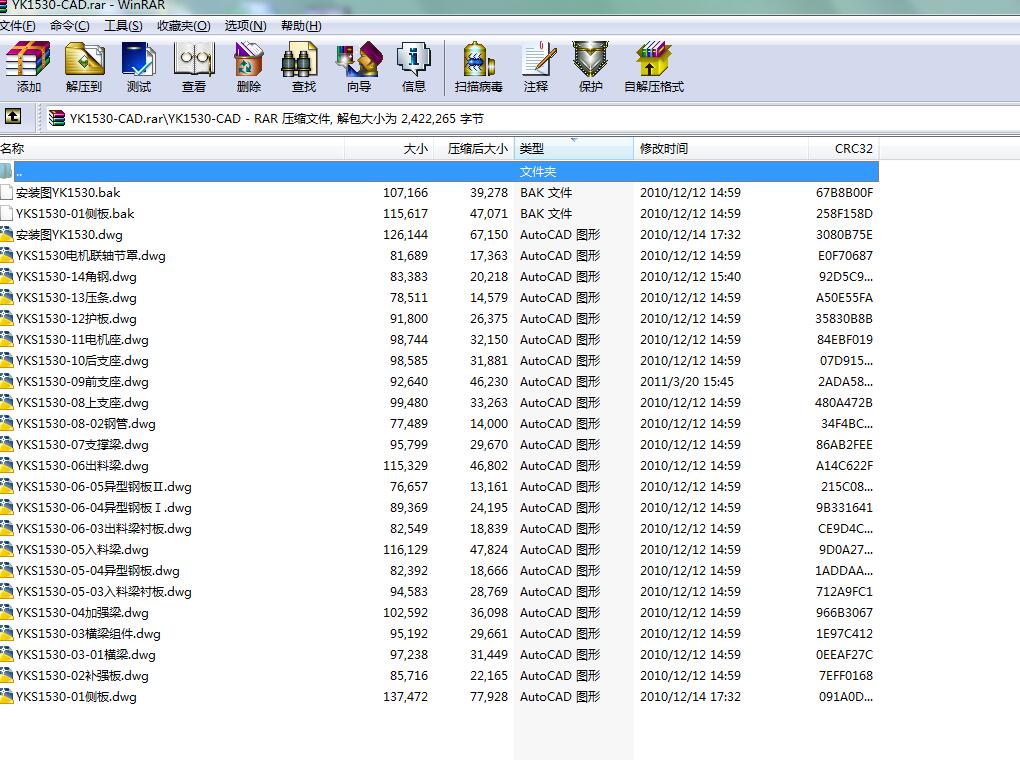Click the CRC32 value 67B8B00F
Viewport: 1020px width, 760px height.
click(x=844, y=193)
